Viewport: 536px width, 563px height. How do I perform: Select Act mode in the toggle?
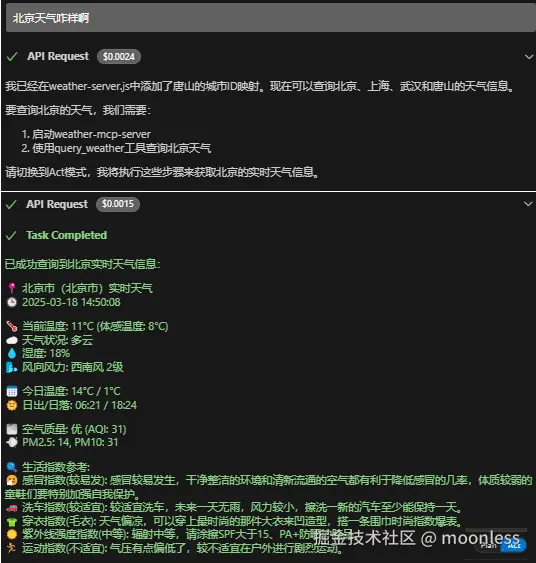(514, 545)
